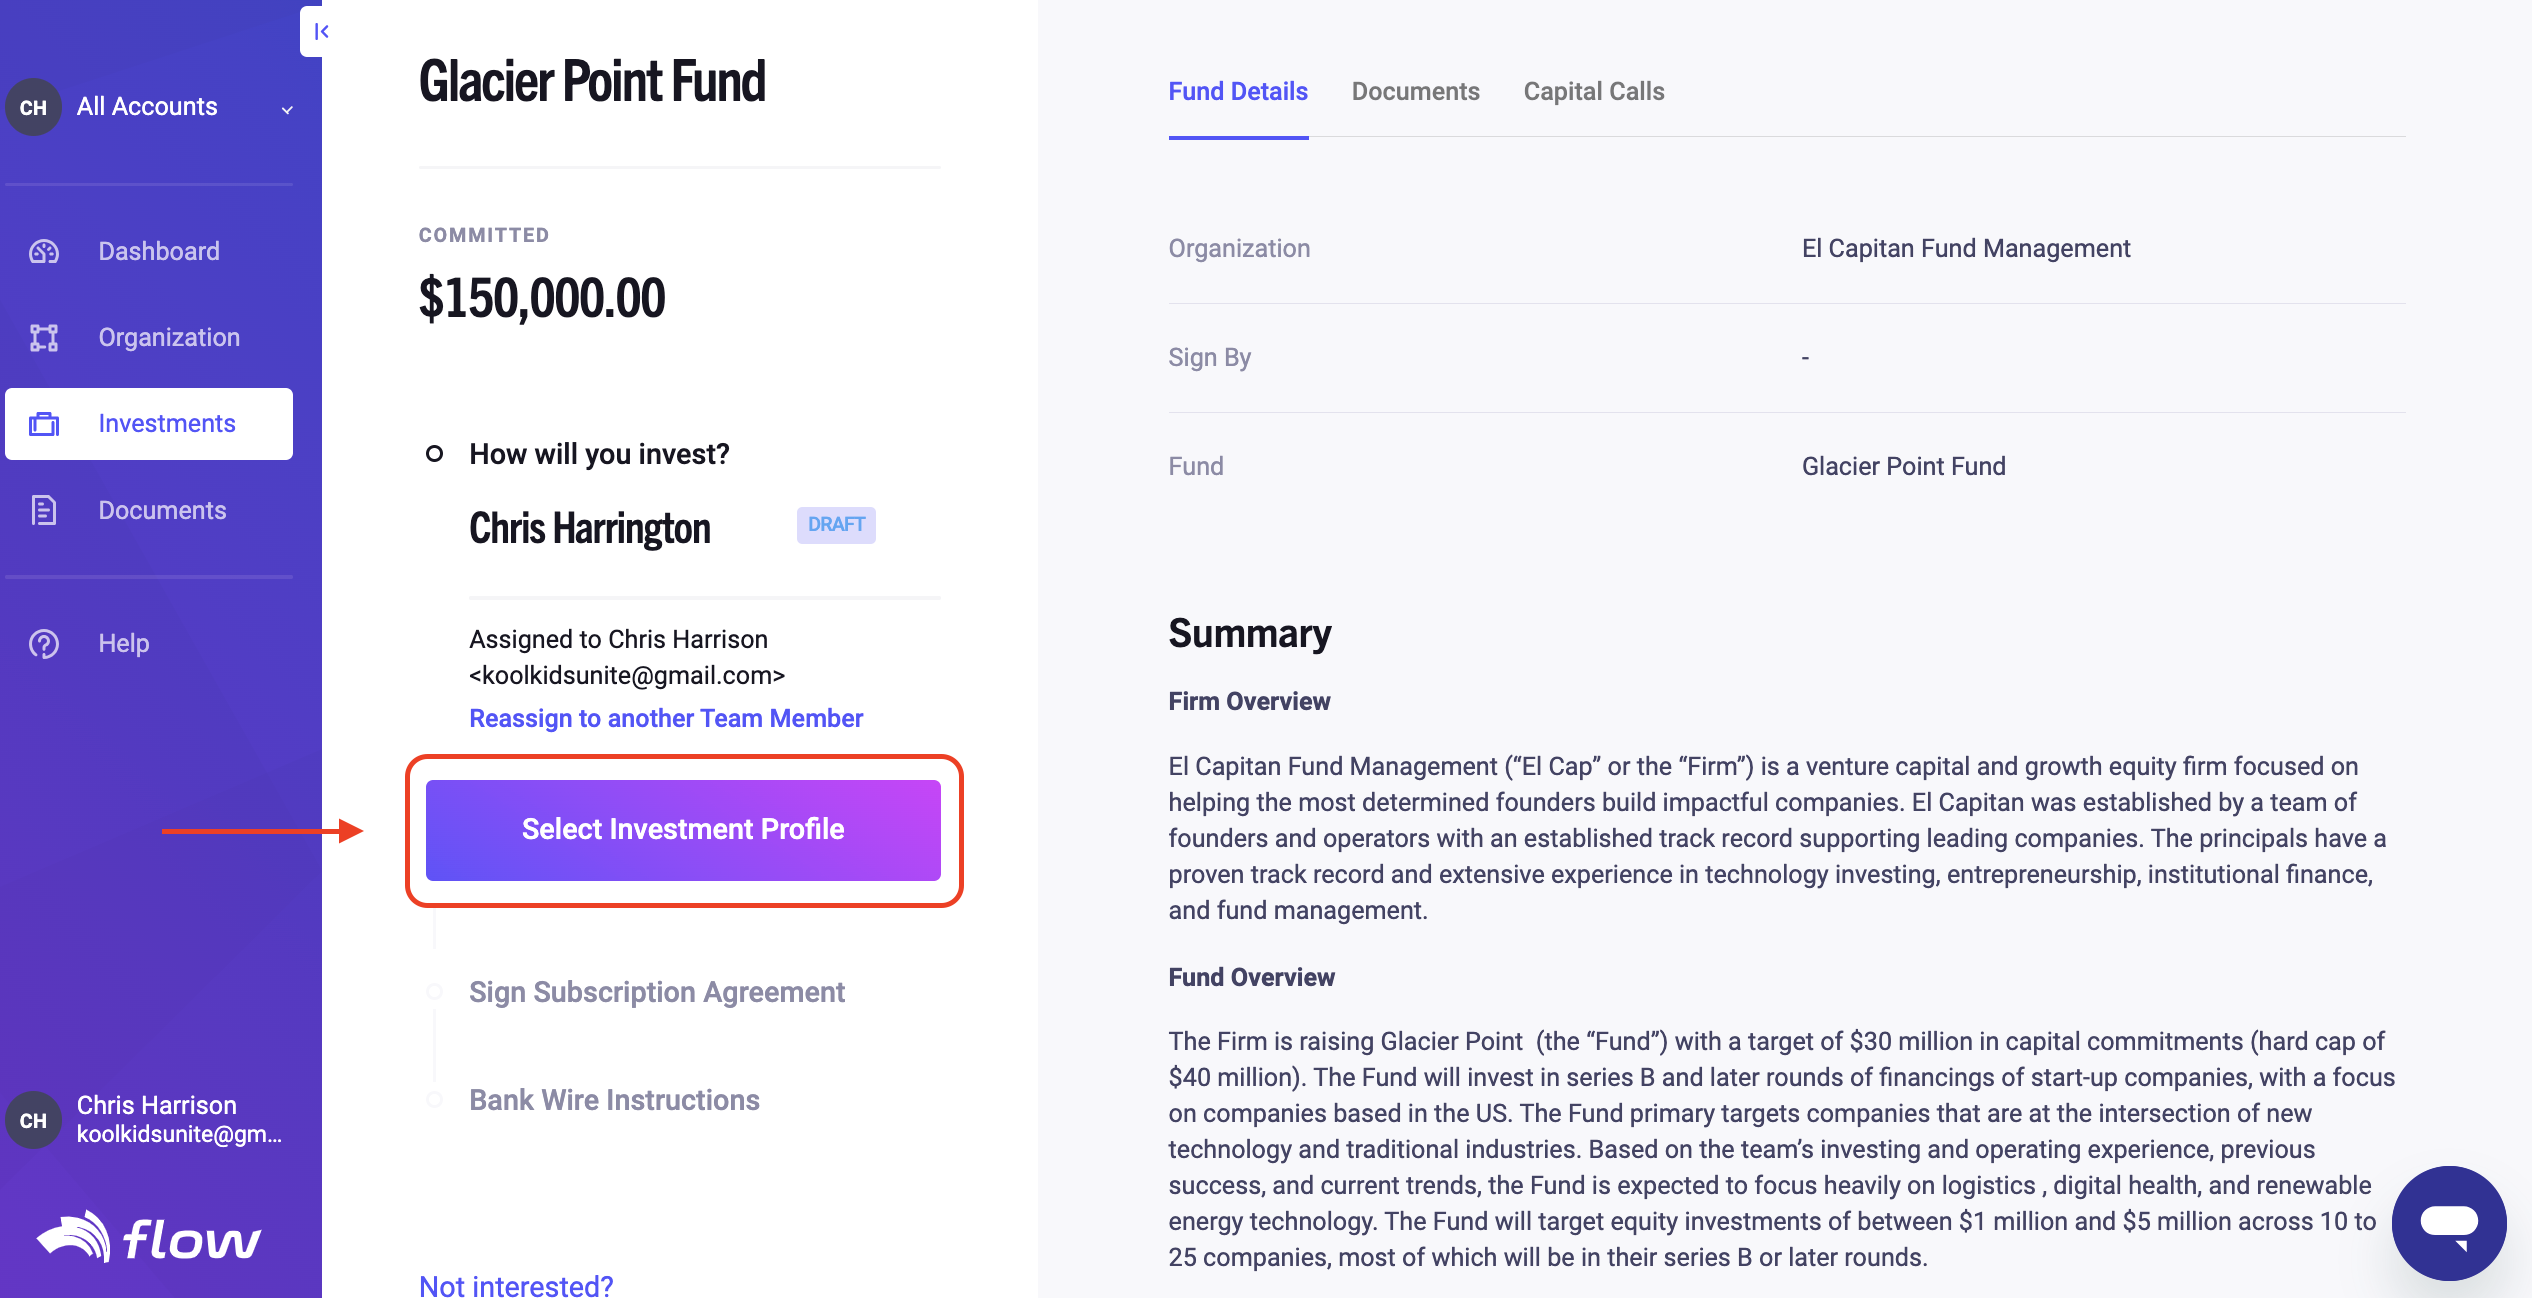Click the 'Not interested?' link
The image size is (2532, 1298).
(516, 1285)
